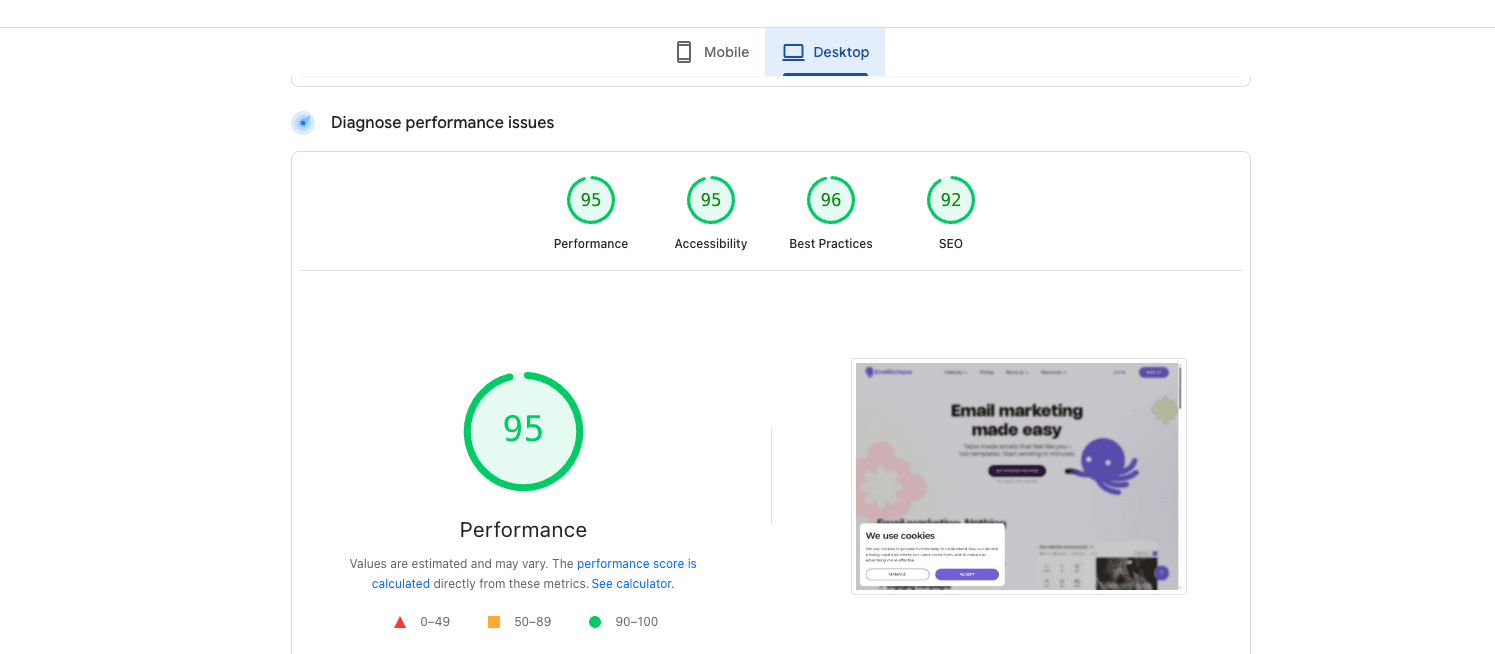The image size is (1495, 654).
Task: Jump to Performance score gauge 95
Action: (x=591, y=200)
